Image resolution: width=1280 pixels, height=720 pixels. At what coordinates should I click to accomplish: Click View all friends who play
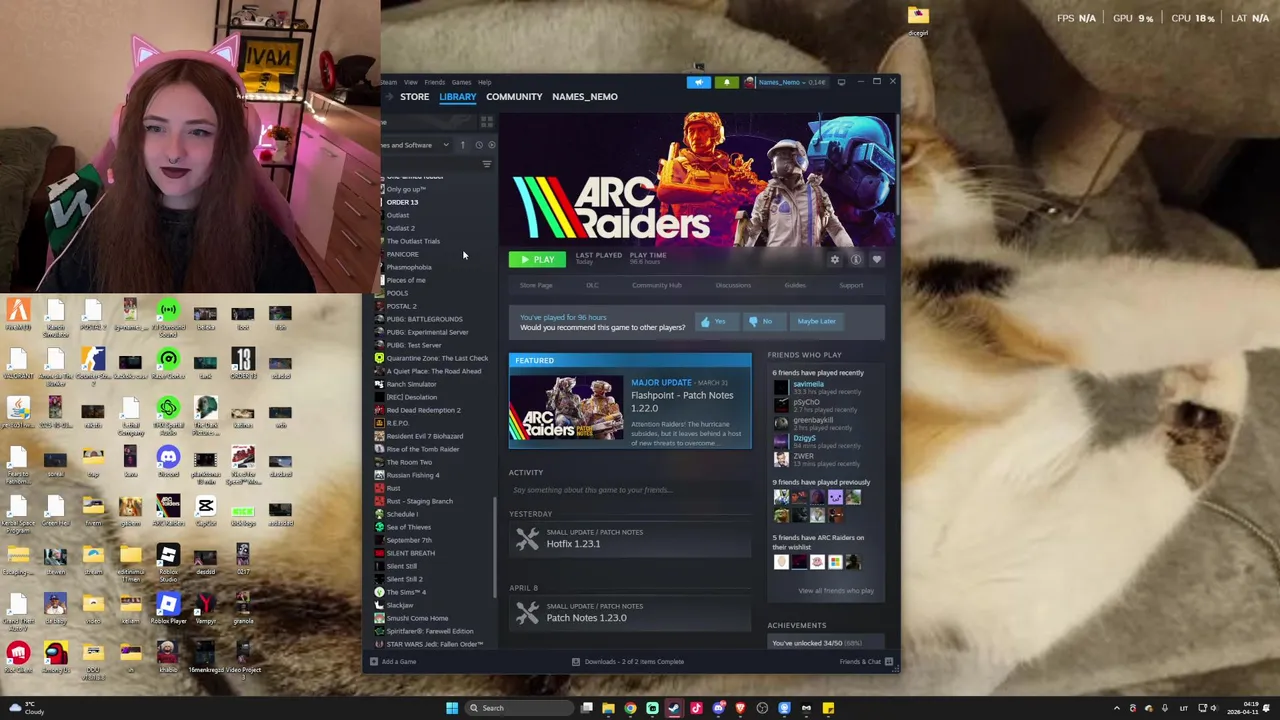[836, 591]
